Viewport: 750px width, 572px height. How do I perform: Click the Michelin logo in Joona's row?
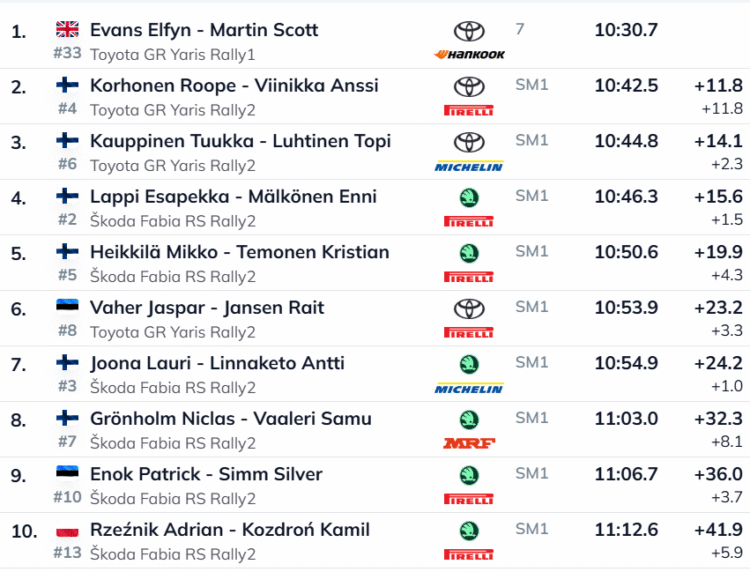[468, 388]
